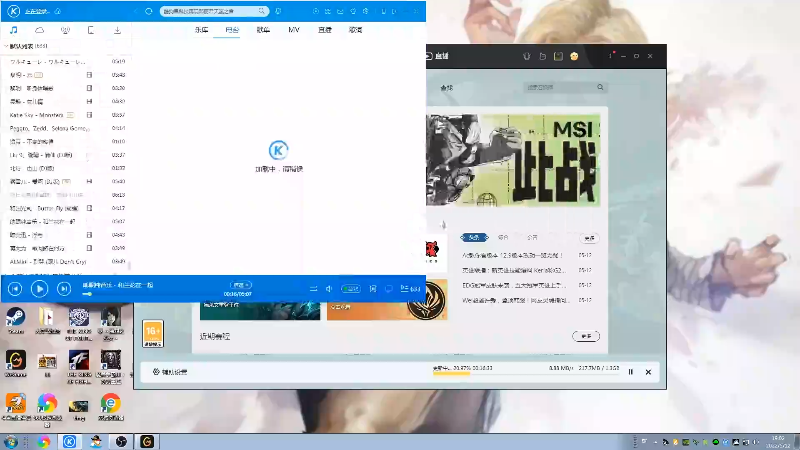Seek using the KuGou playback progress bar
This screenshot has height=450, width=800.
(168, 294)
